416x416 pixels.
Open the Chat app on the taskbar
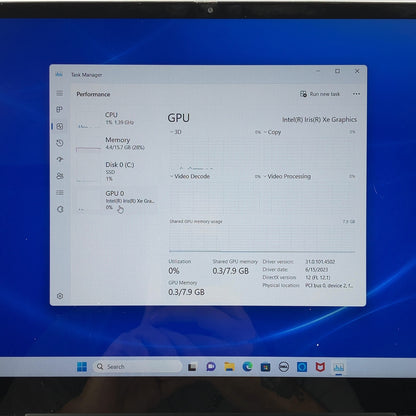[211, 367]
